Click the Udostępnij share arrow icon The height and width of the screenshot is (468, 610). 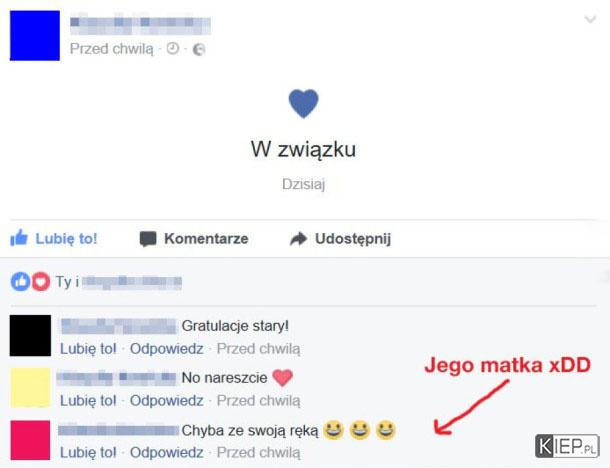(298, 238)
